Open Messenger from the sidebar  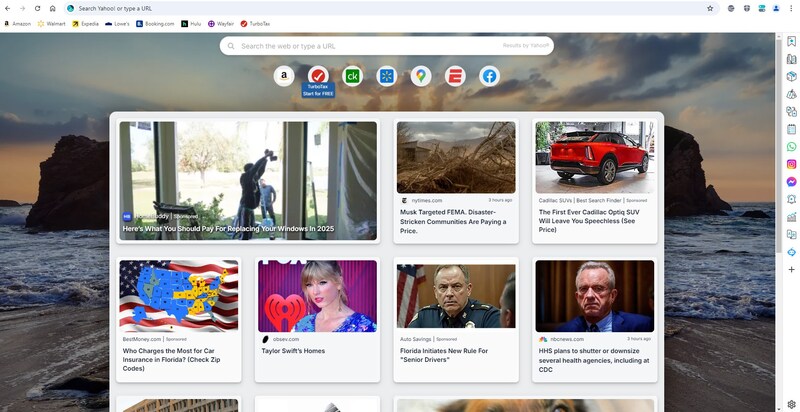(x=791, y=181)
